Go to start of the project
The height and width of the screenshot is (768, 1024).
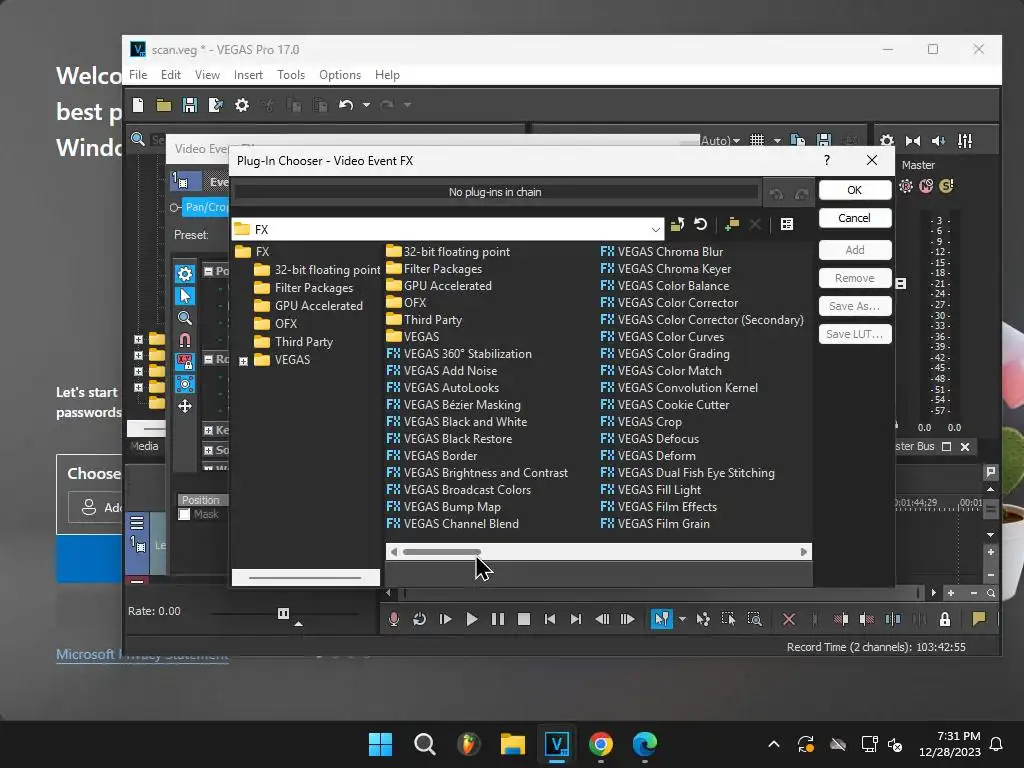point(550,619)
